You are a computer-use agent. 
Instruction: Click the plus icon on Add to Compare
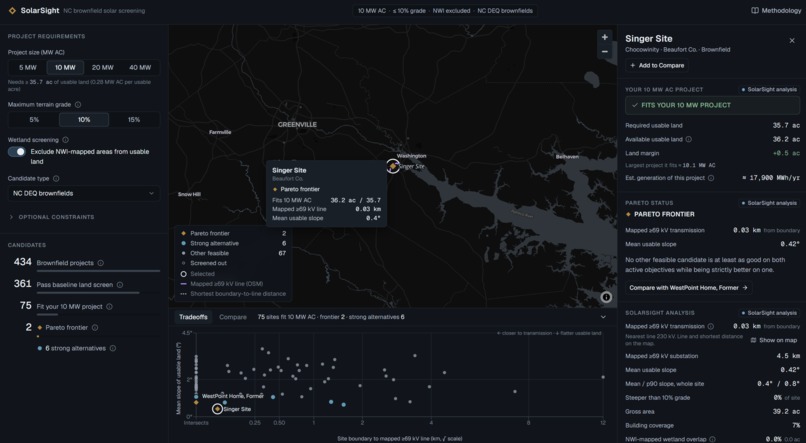(632, 65)
